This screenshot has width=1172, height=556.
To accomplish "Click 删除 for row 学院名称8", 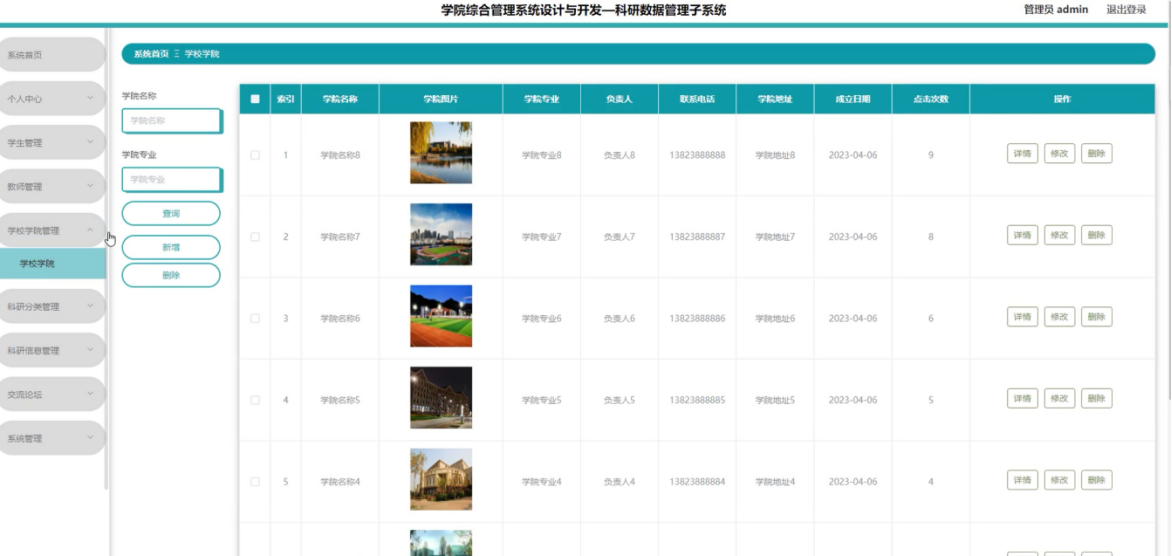I will point(1097,153).
